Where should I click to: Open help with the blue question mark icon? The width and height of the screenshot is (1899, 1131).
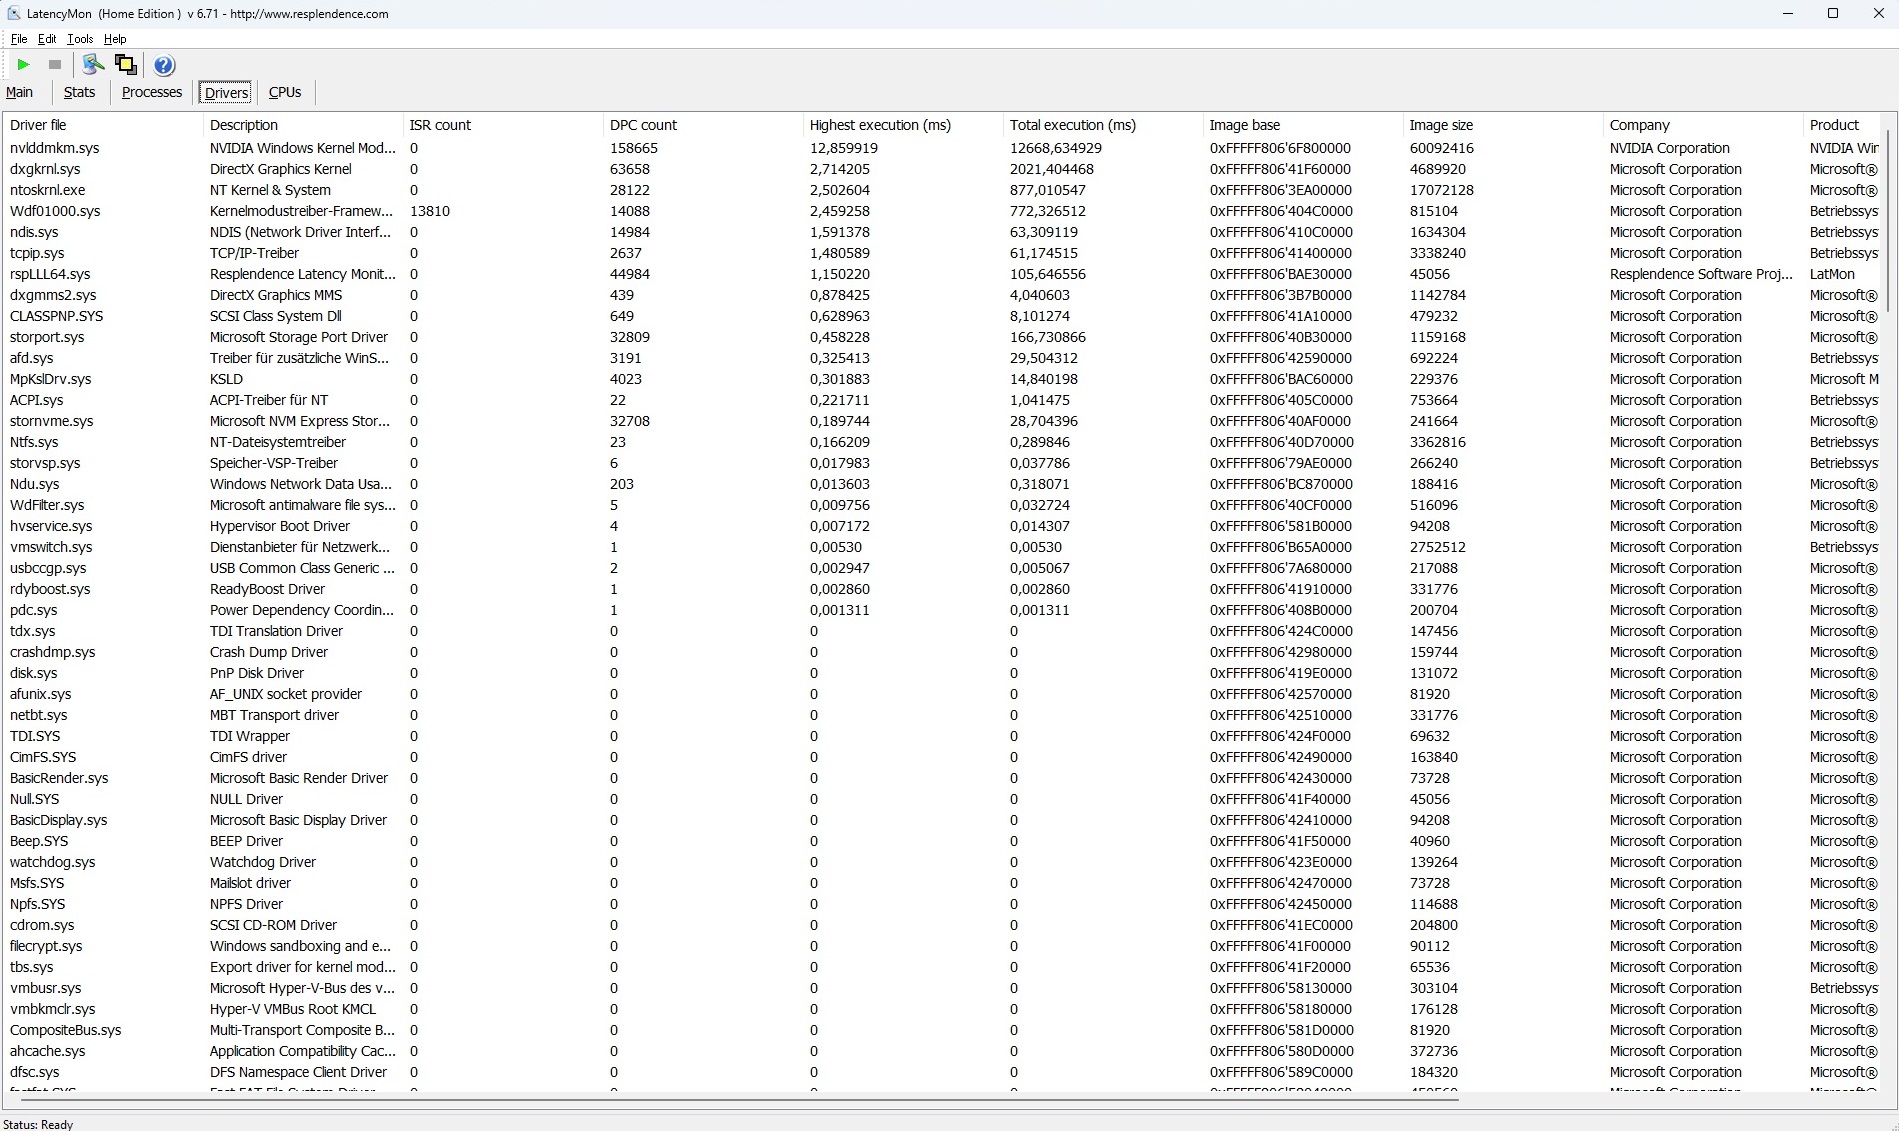[164, 65]
